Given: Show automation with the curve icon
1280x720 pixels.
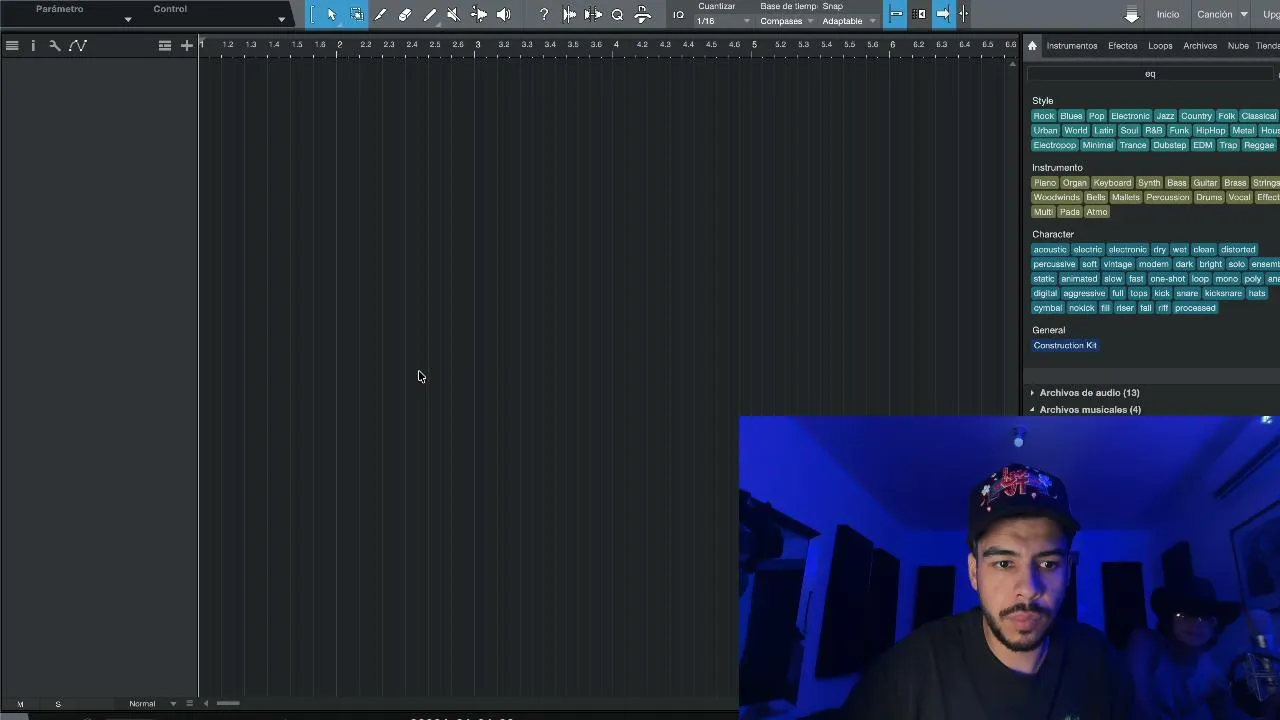Looking at the screenshot, I should point(77,45).
